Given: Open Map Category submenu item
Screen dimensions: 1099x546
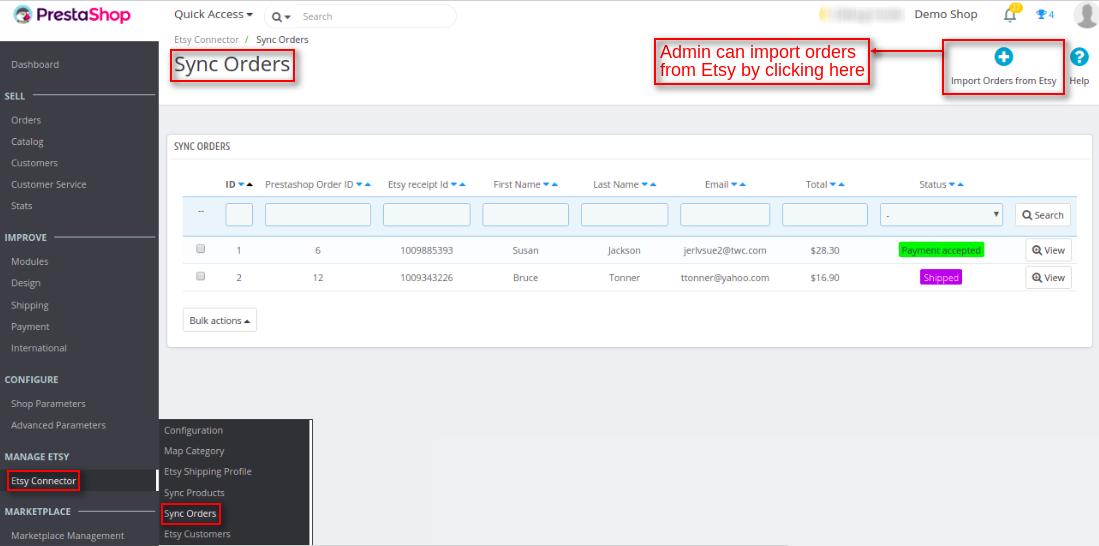Looking at the screenshot, I should coord(194,451).
